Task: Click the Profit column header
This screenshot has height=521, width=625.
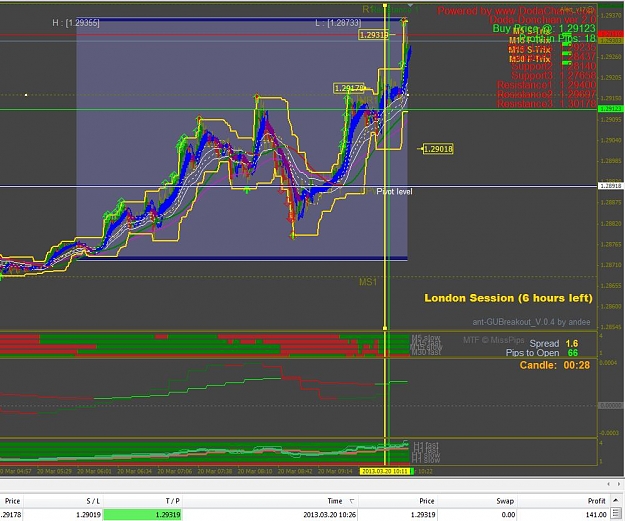Action: [x=597, y=501]
